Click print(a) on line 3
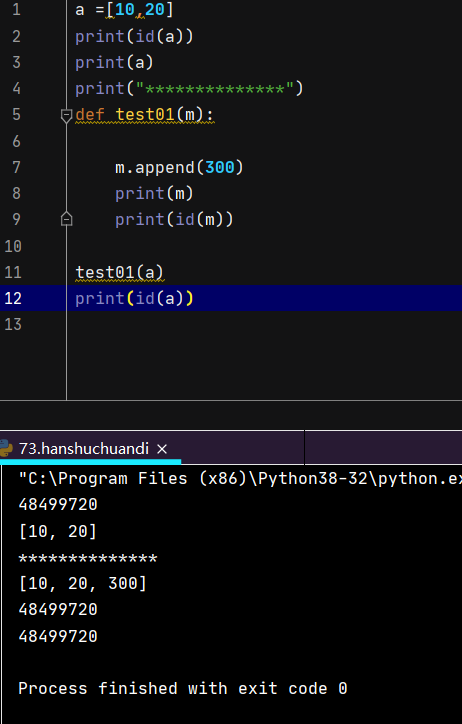 (x=114, y=62)
